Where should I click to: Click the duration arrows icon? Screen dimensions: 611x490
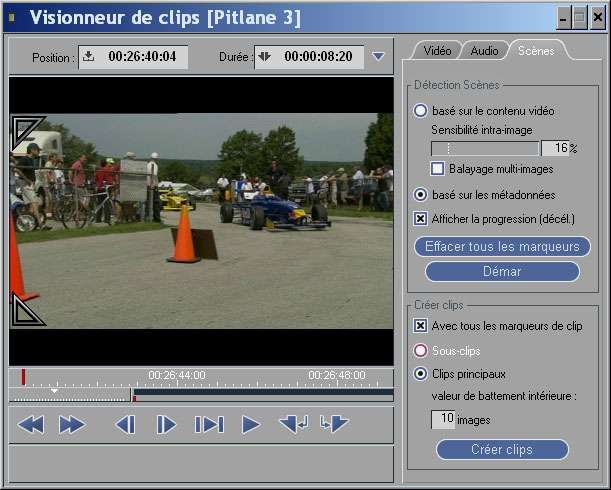[x=265, y=56]
